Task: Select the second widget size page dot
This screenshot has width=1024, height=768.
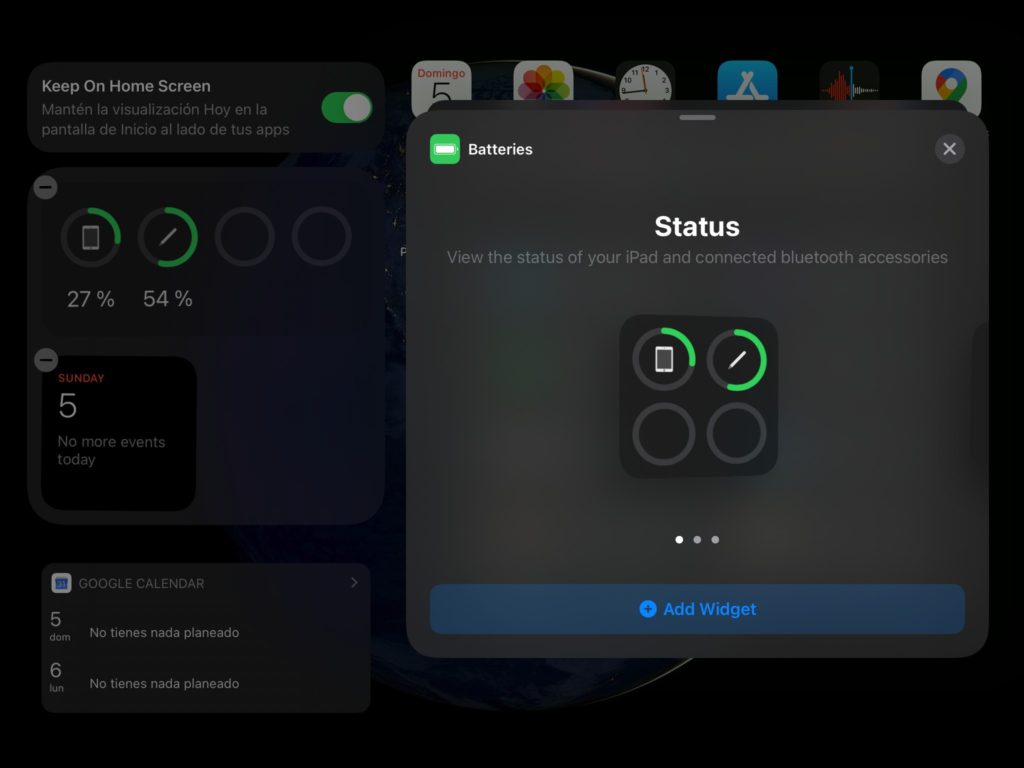Action: [x=697, y=540]
